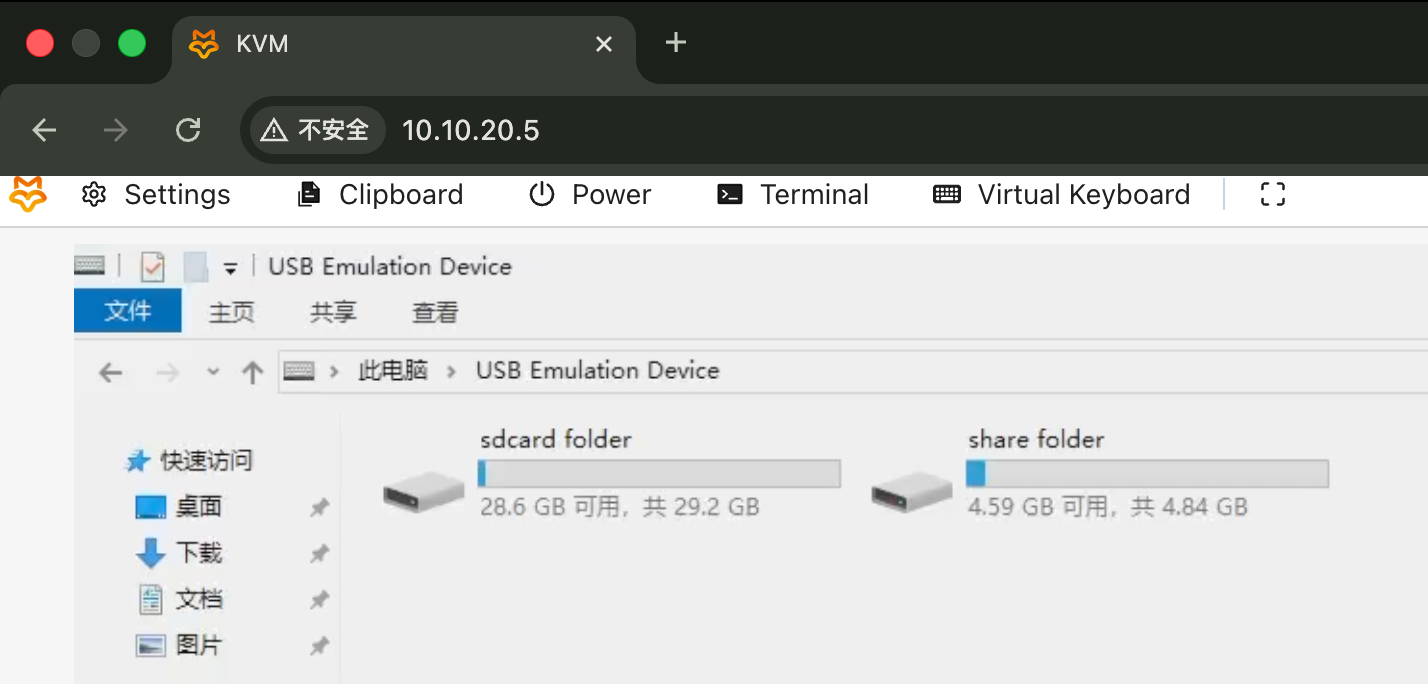Click the Explorer properties checkmark icon
The height and width of the screenshot is (684, 1428).
(x=152, y=267)
